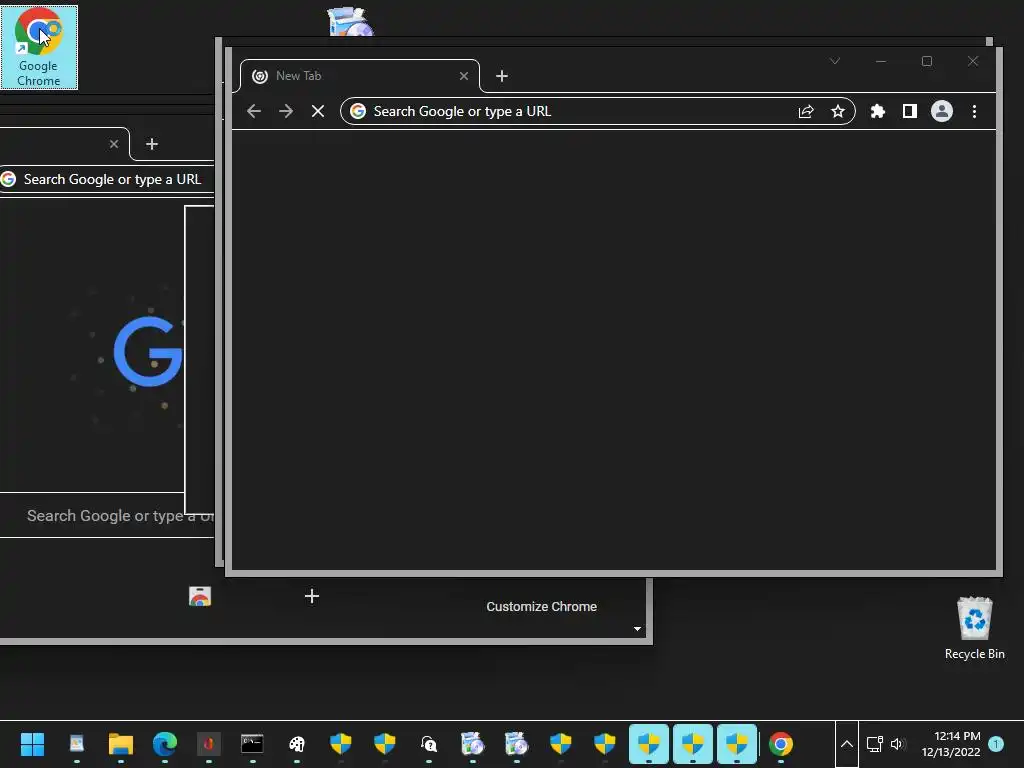Open the volume speaker tray icon

tap(898, 744)
